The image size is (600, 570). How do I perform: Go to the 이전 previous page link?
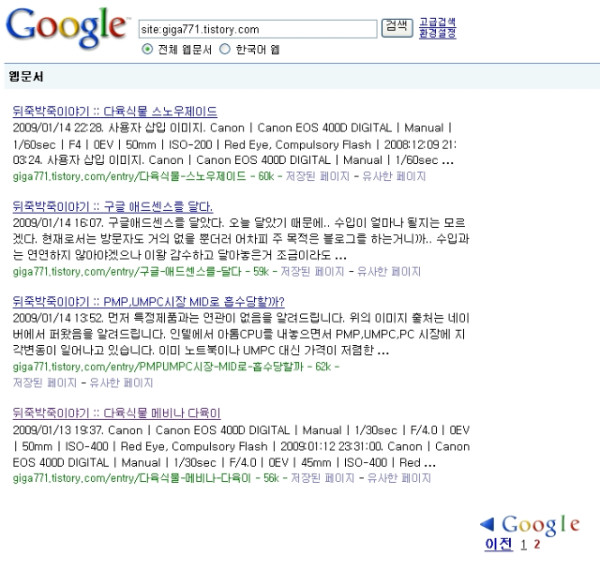(x=498, y=544)
